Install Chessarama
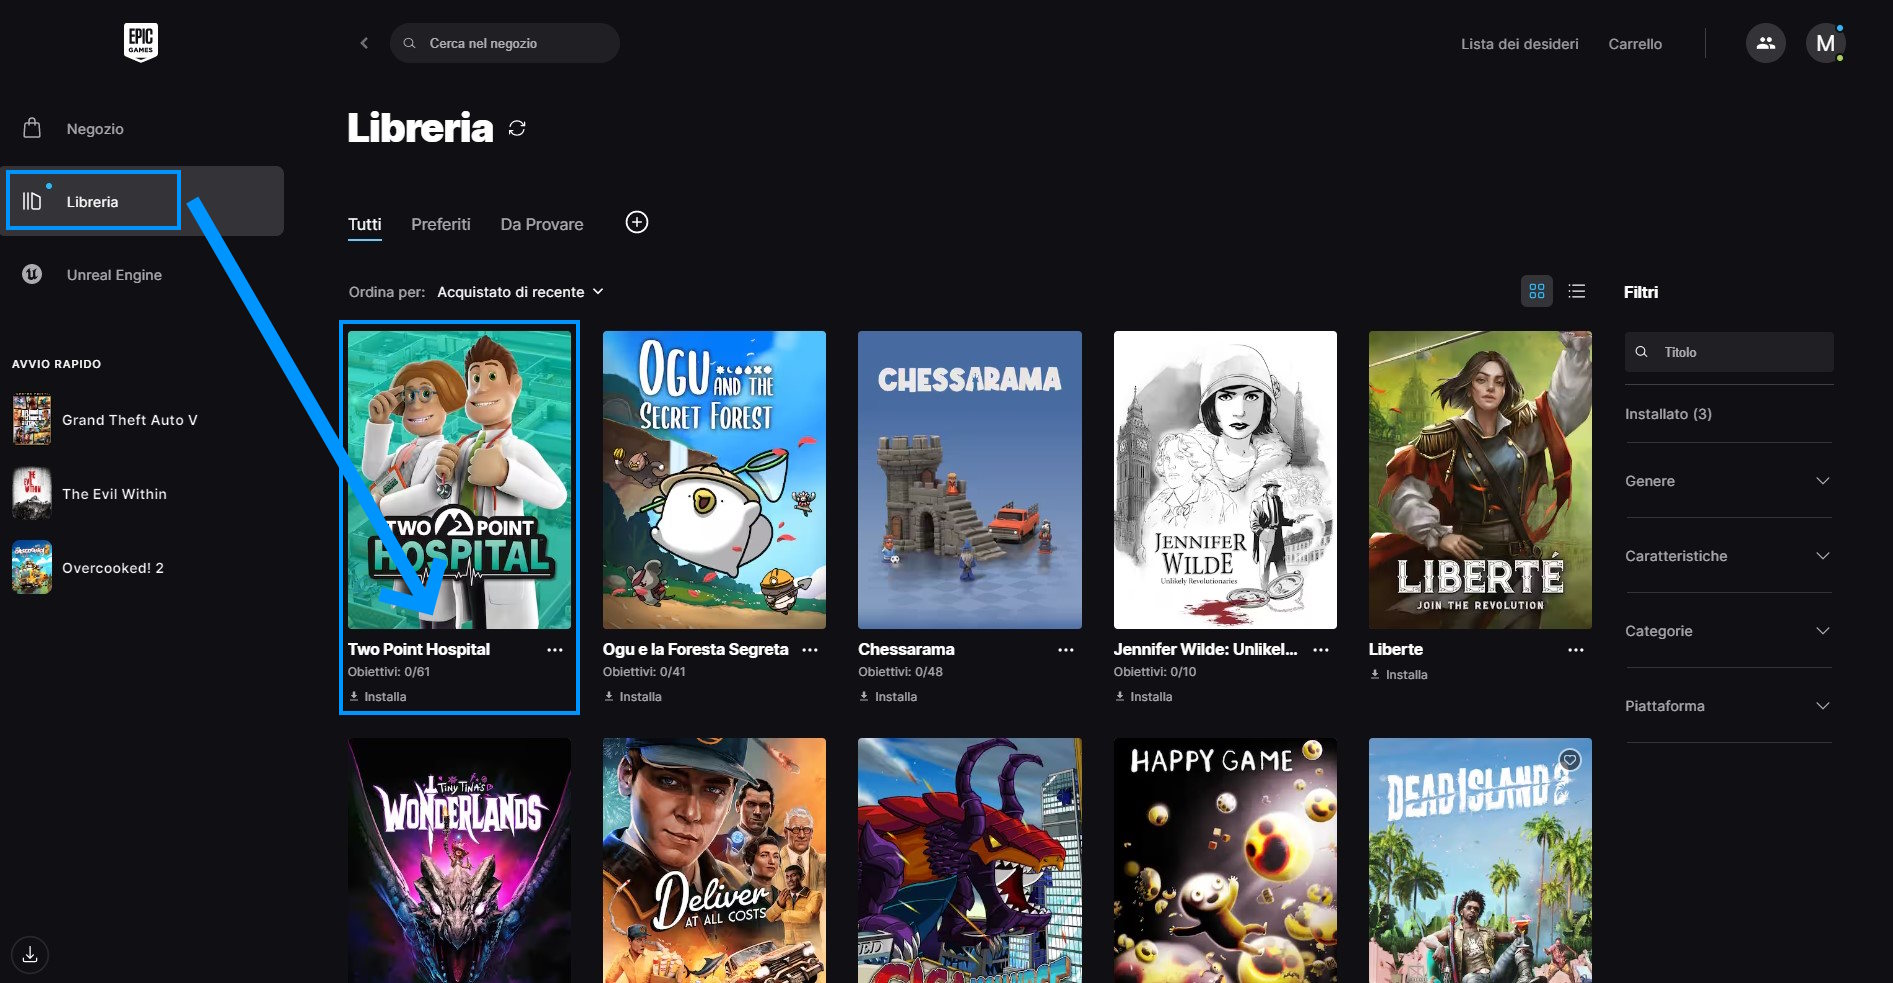 click(x=888, y=697)
